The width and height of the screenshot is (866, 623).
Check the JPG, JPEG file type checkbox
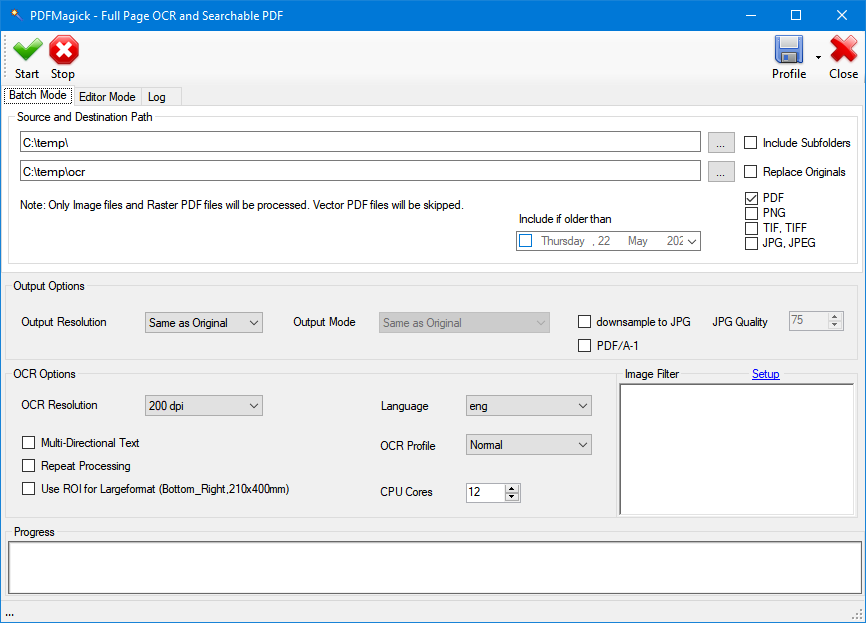tap(751, 243)
